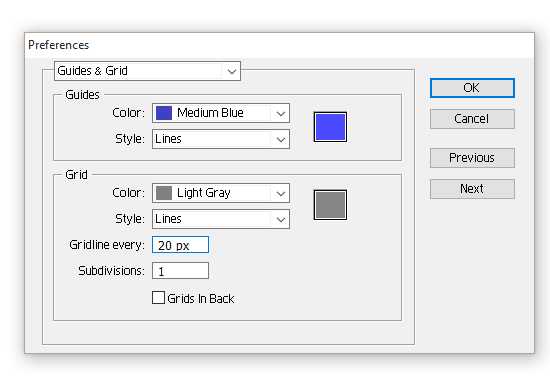
Task: Go to Next preferences page
Action: pos(472,189)
